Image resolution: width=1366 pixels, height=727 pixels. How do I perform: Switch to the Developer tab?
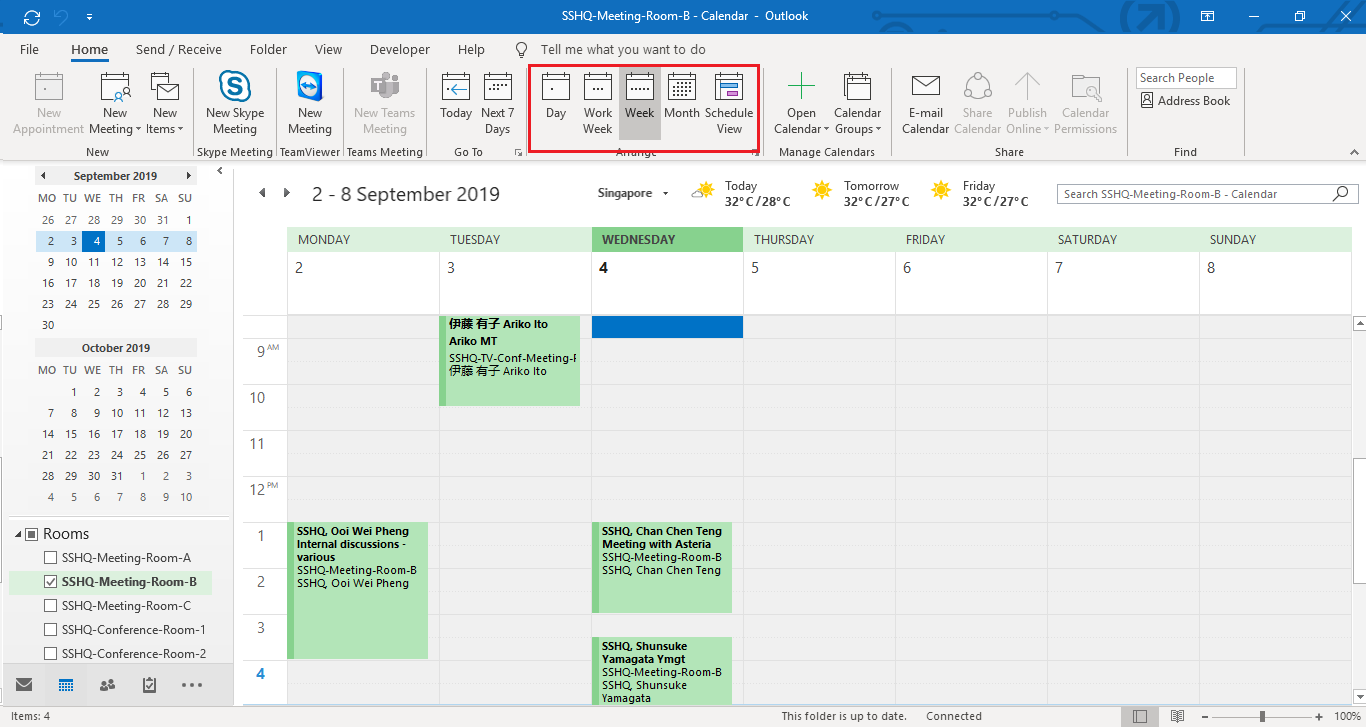pos(400,49)
